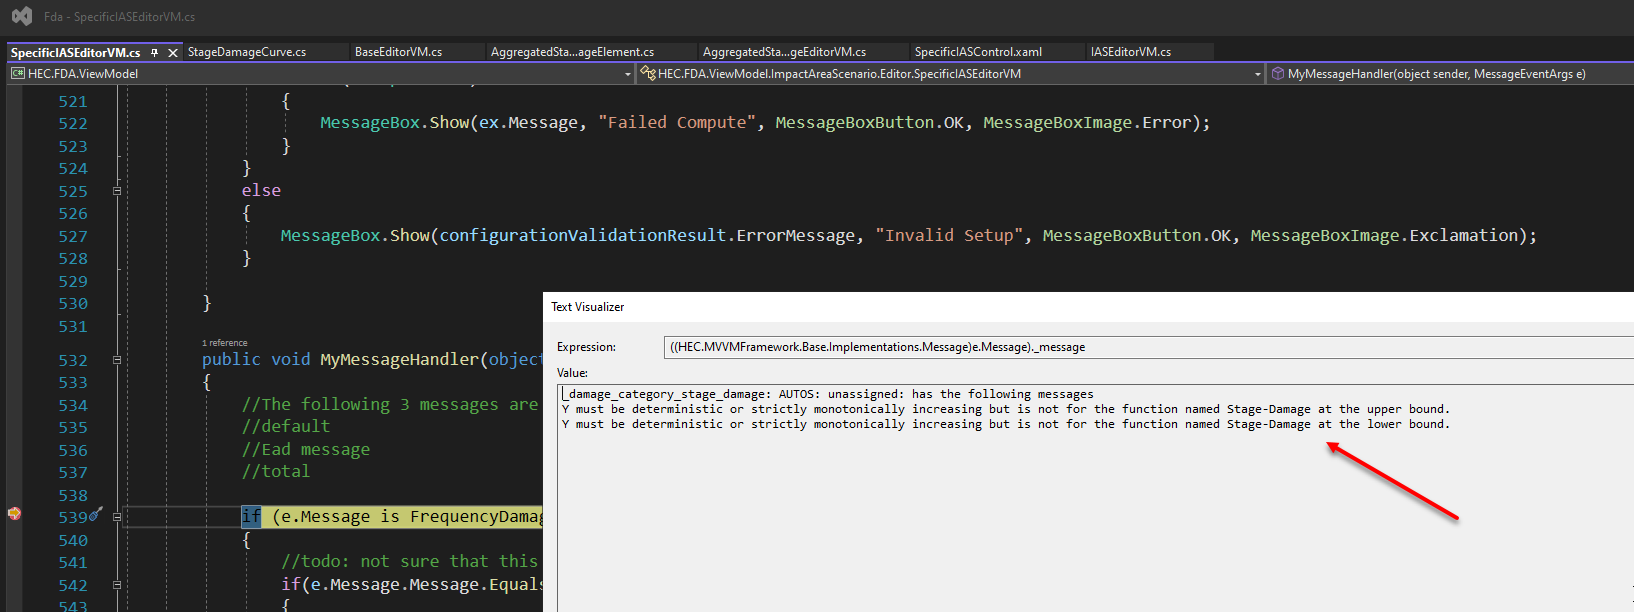The height and width of the screenshot is (612, 1634).
Task: Click the MyMessageHandler method name on line 532
Action: click(399, 359)
